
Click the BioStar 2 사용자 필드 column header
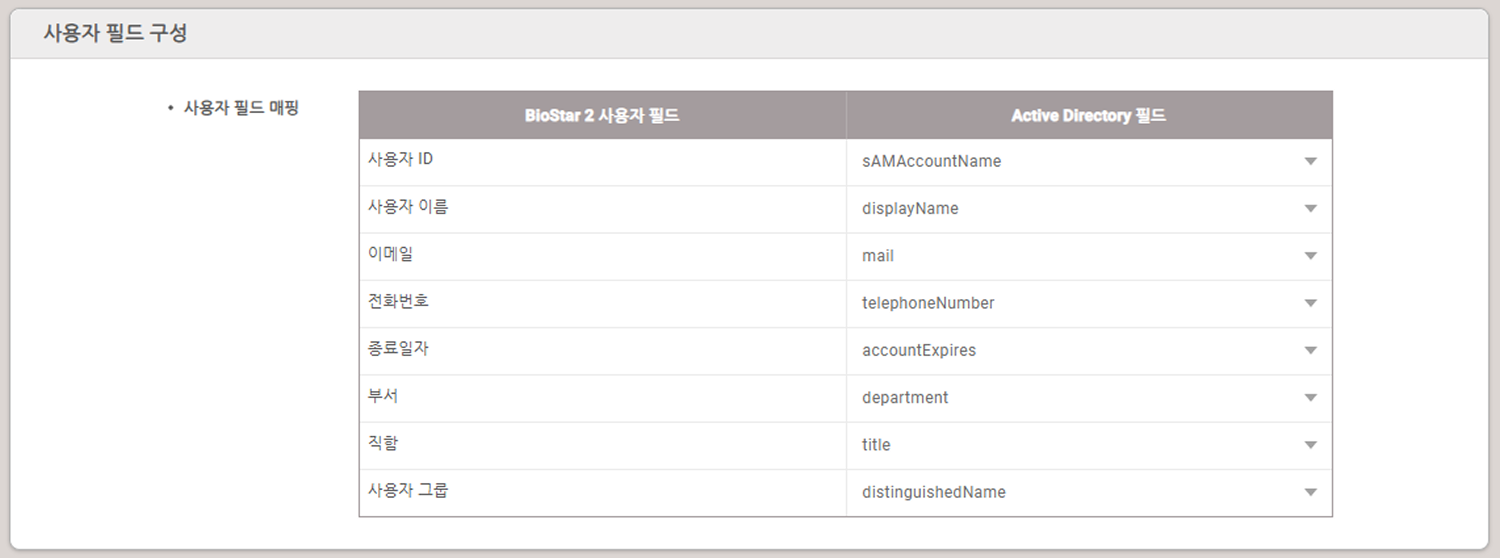602,115
